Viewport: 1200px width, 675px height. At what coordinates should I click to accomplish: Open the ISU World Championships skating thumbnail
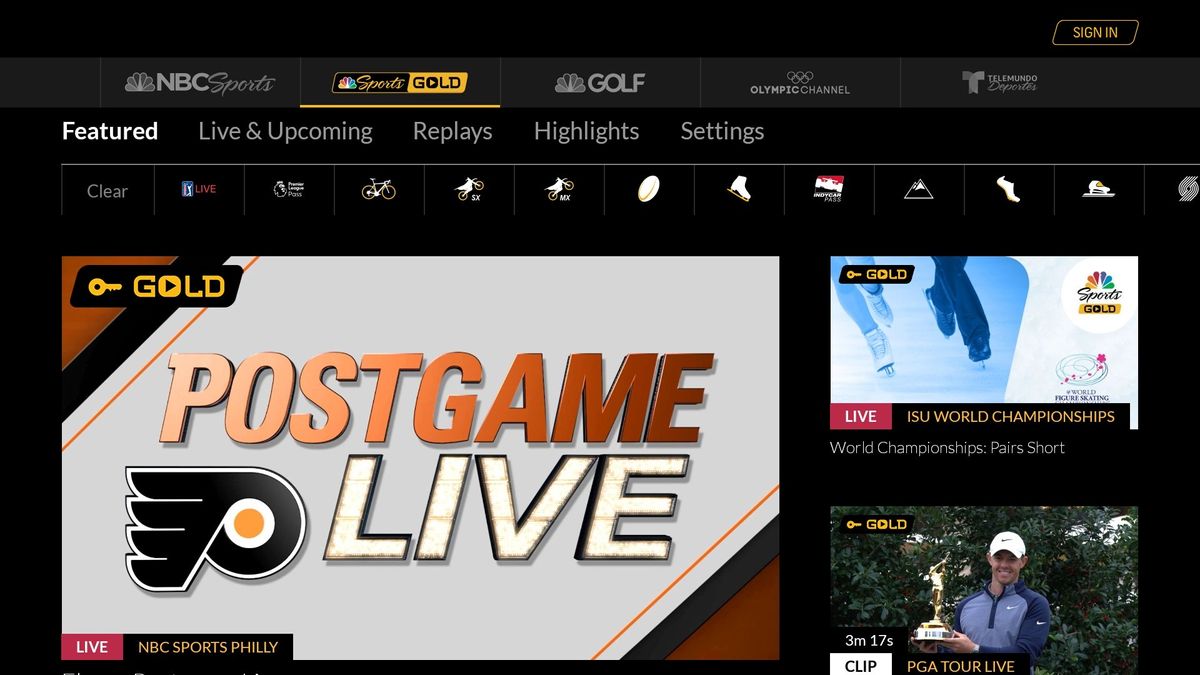pos(984,343)
